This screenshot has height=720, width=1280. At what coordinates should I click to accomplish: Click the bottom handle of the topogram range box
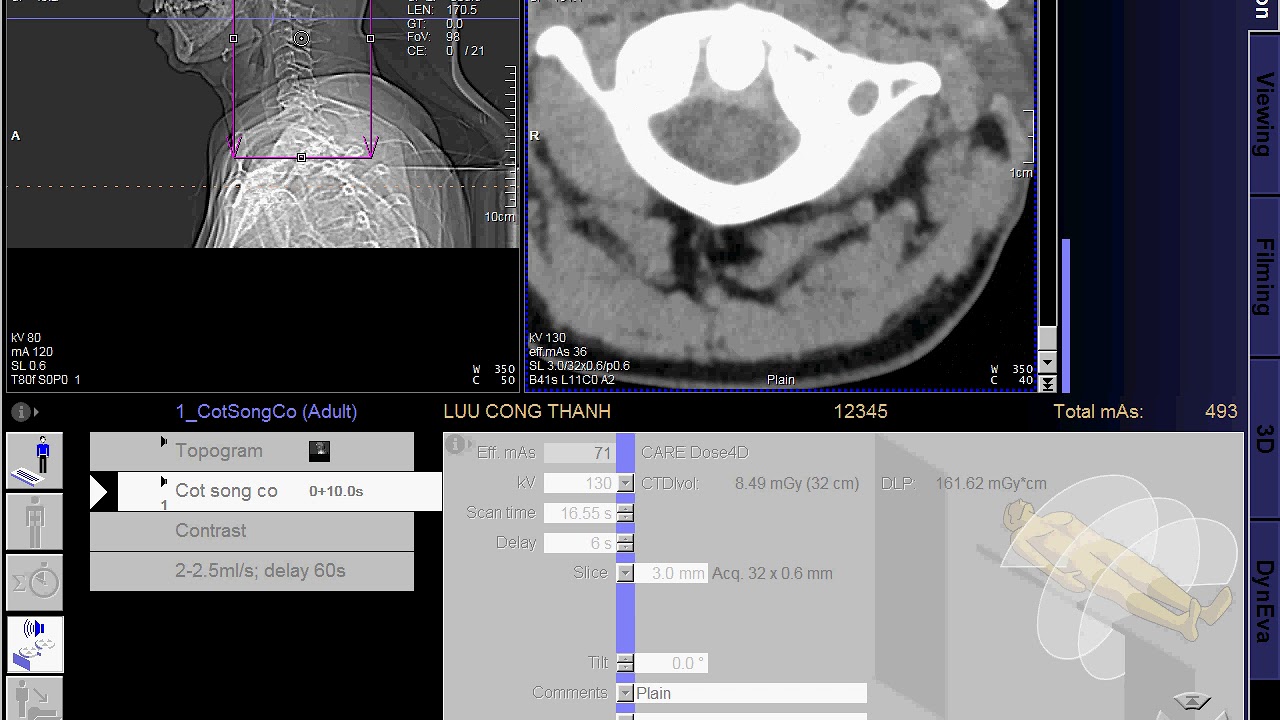point(301,158)
